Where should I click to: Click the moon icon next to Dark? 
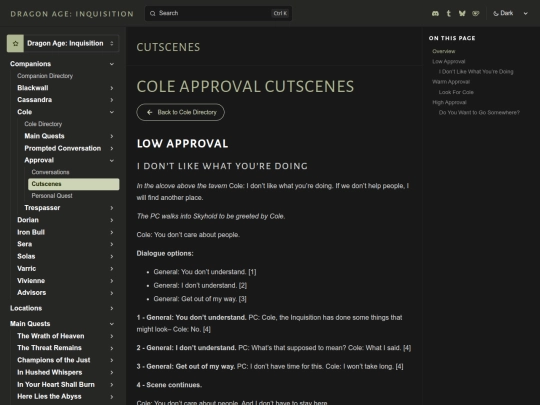496,13
